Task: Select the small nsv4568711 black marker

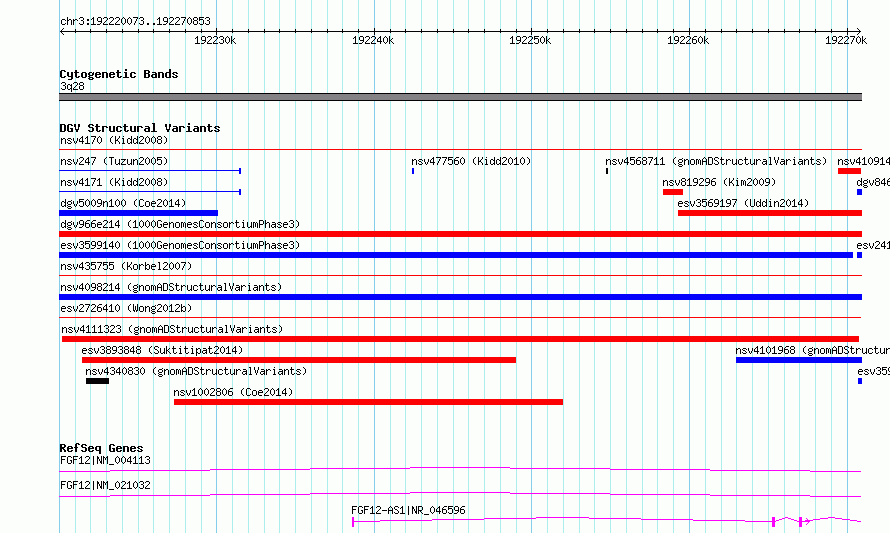Action: point(607,171)
